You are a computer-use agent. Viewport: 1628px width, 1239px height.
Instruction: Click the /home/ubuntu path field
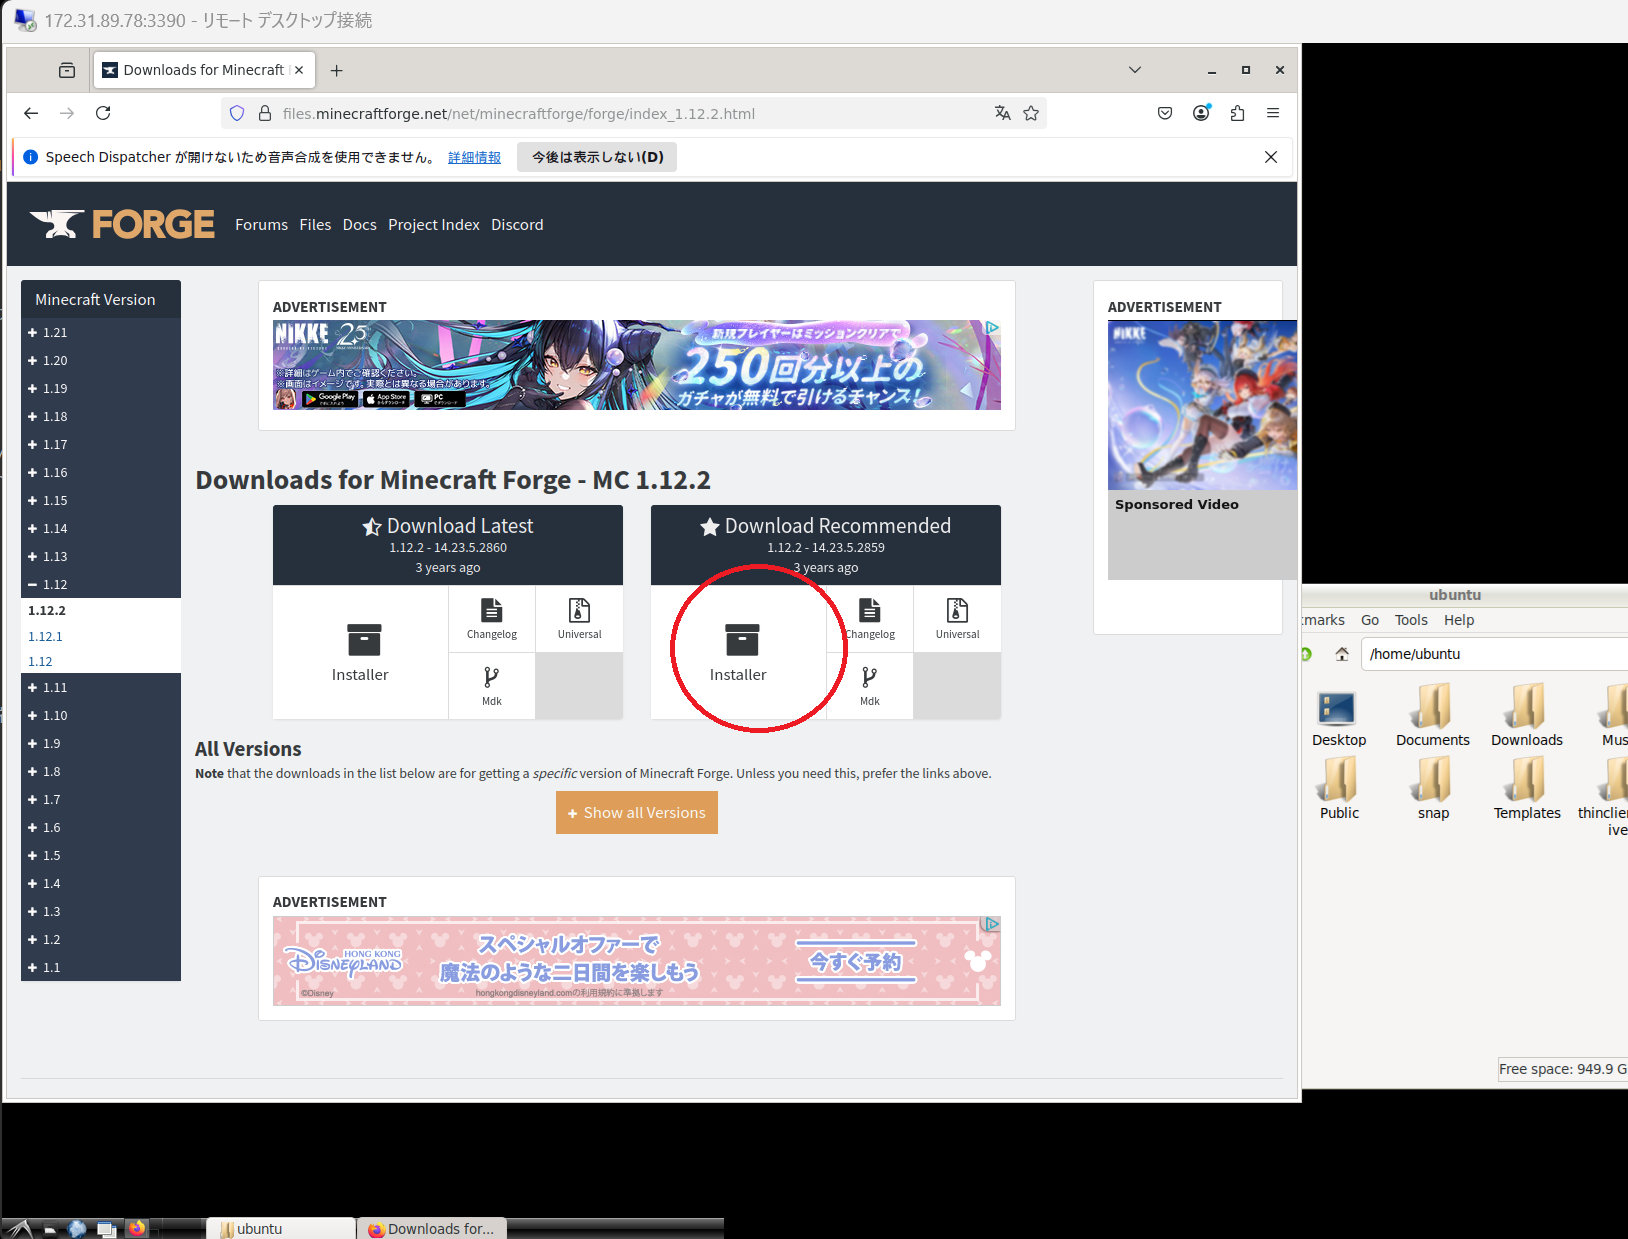coord(1495,654)
